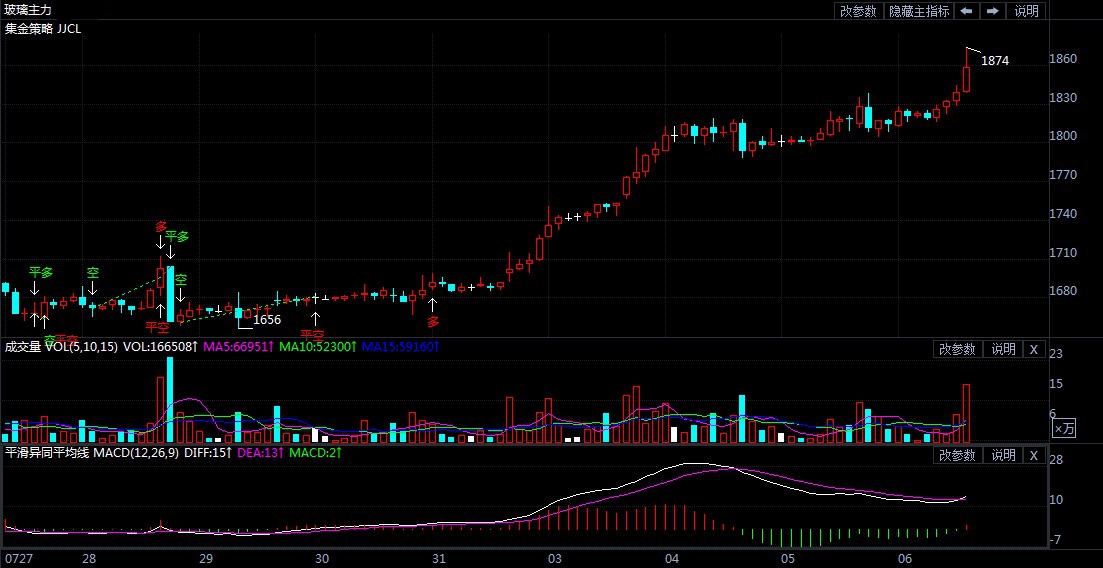Click the right arrow navigation button
Screen dimensions: 1103x568
click(992, 11)
